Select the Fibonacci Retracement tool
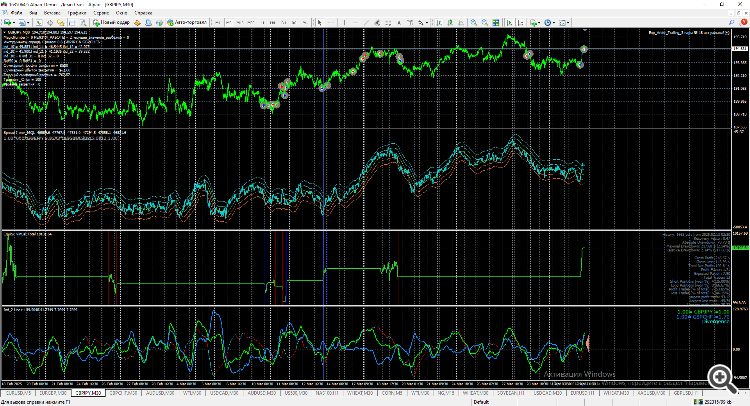Image resolution: width=750 pixels, height=406 pixels. coord(387,22)
